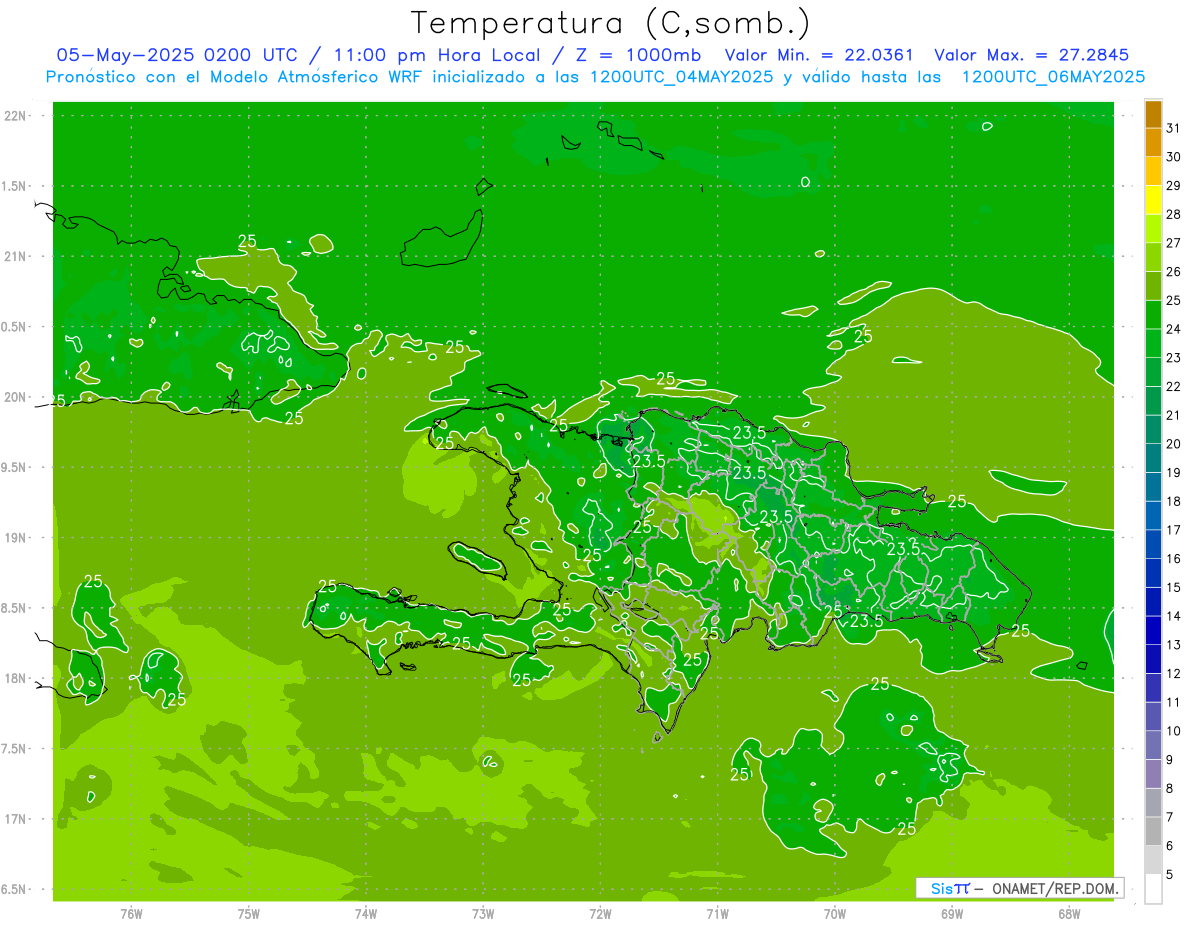Screen dimensions: 1200x927
Task: Click the '20' value on the color scale
Action: pyautogui.click(x=1174, y=444)
